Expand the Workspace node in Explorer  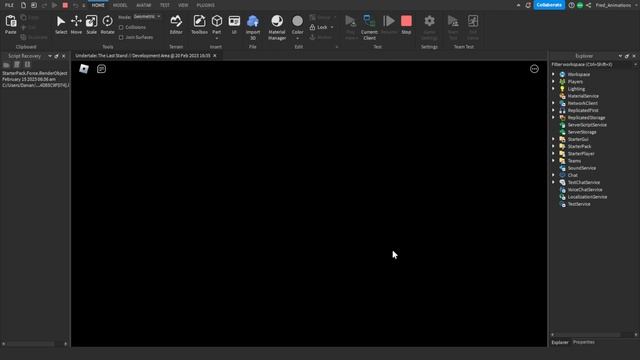[553, 74]
